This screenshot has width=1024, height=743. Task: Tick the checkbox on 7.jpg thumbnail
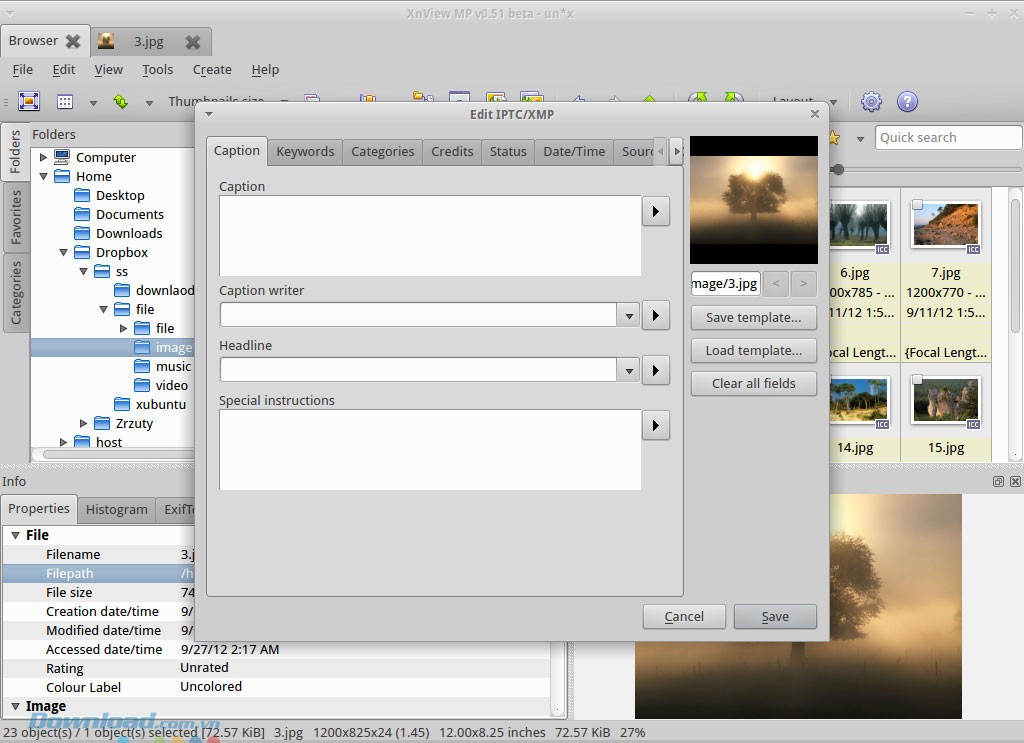(x=917, y=205)
